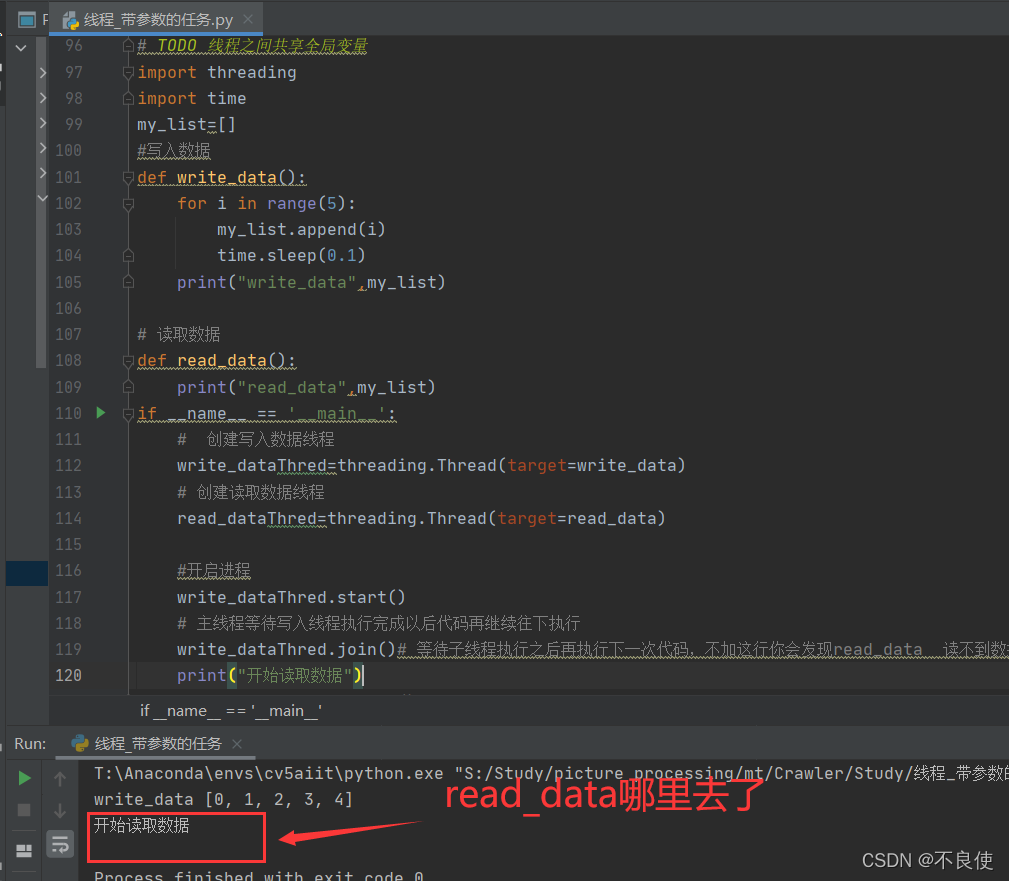Click the Stop process square in the Run panel
1009x881 pixels.
click(x=24, y=810)
